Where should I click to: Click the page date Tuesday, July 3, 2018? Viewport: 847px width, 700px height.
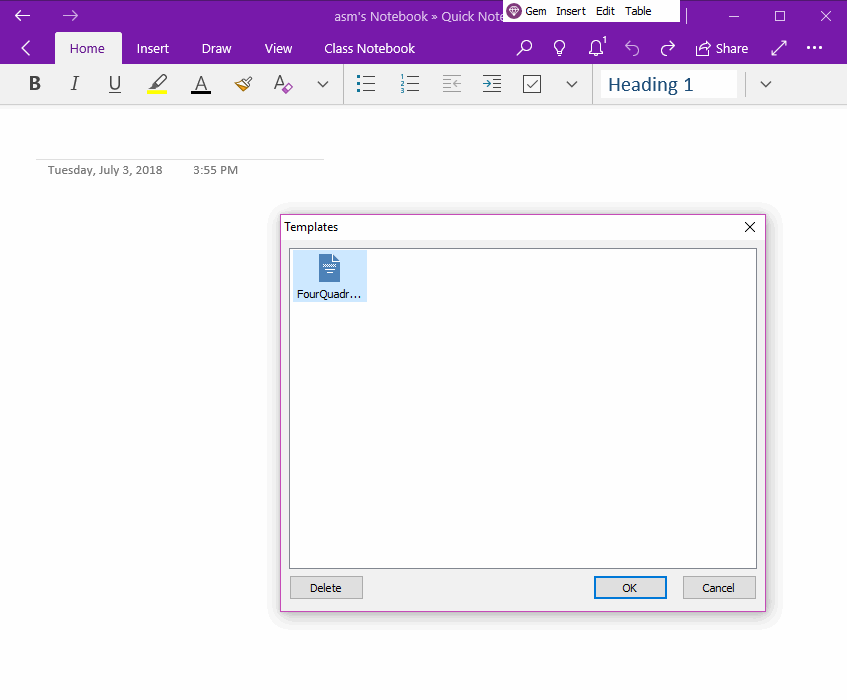pyautogui.click(x=105, y=170)
